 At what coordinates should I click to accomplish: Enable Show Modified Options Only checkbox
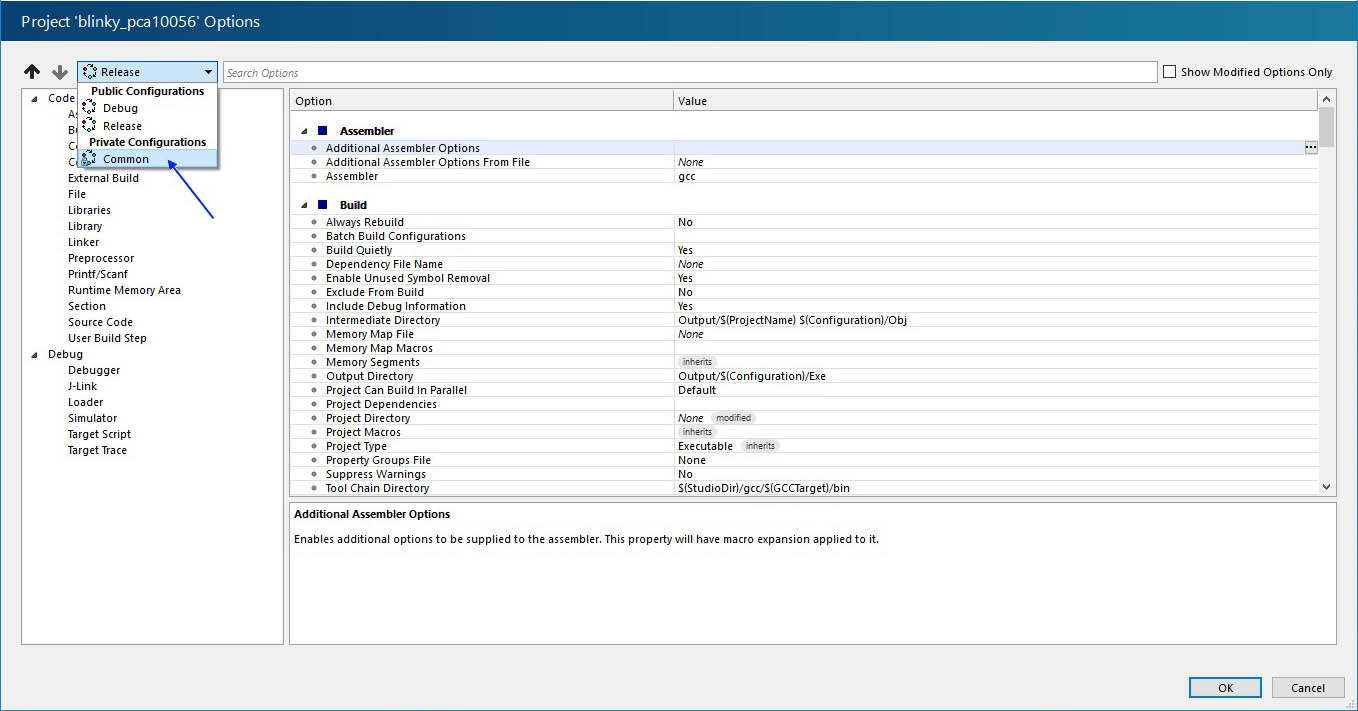[x=1169, y=72]
